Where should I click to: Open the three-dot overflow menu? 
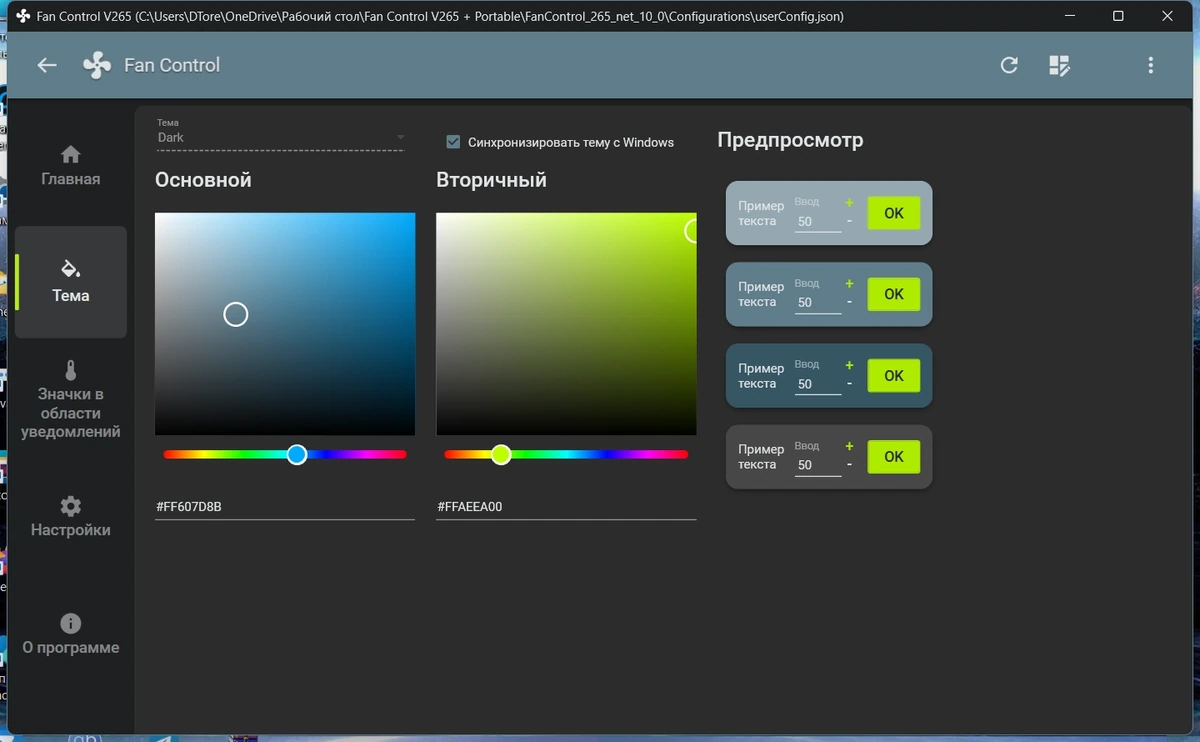click(x=1150, y=65)
